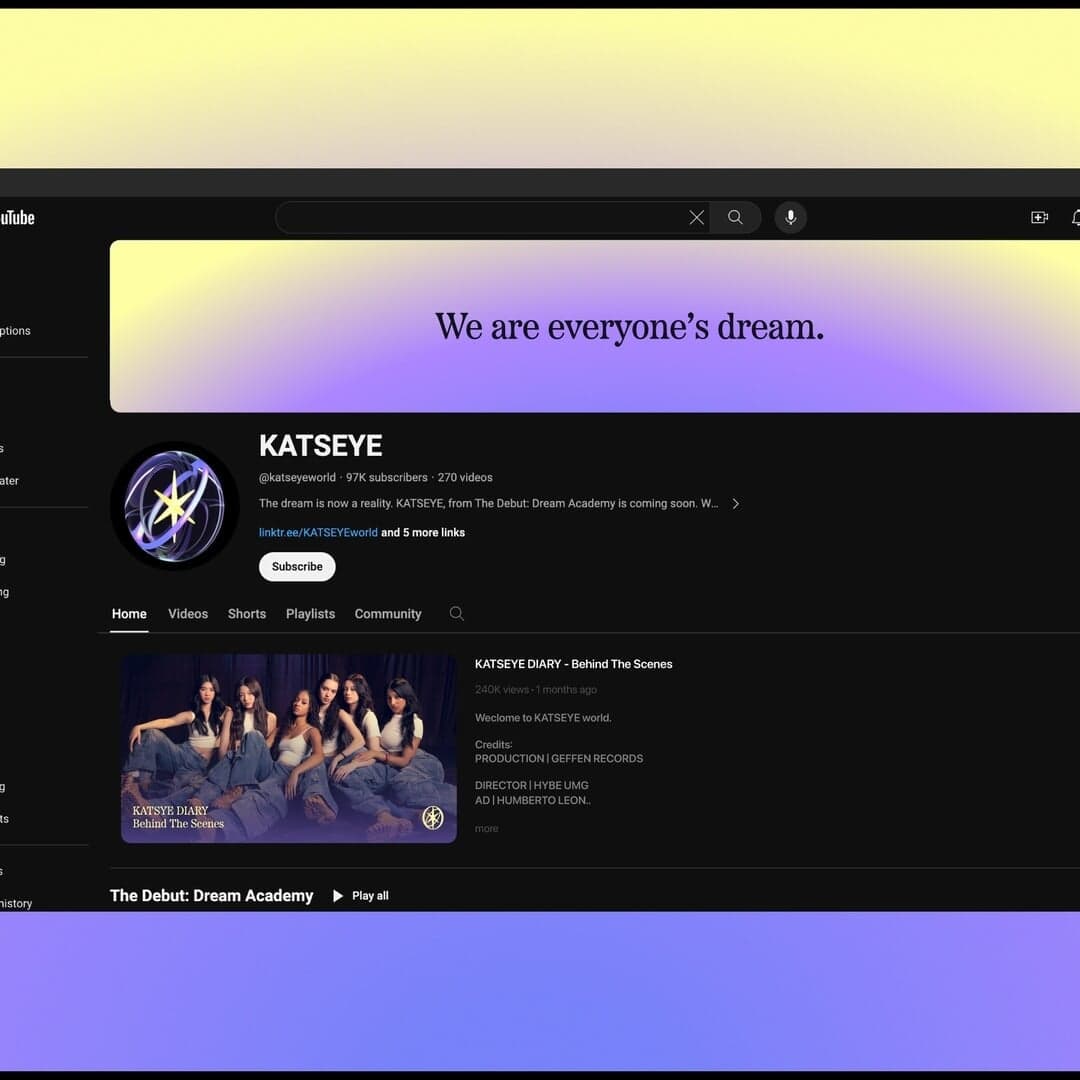Click 'and 5 more links'
Image resolution: width=1080 pixels, height=1080 pixels.
(x=422, y=532)
